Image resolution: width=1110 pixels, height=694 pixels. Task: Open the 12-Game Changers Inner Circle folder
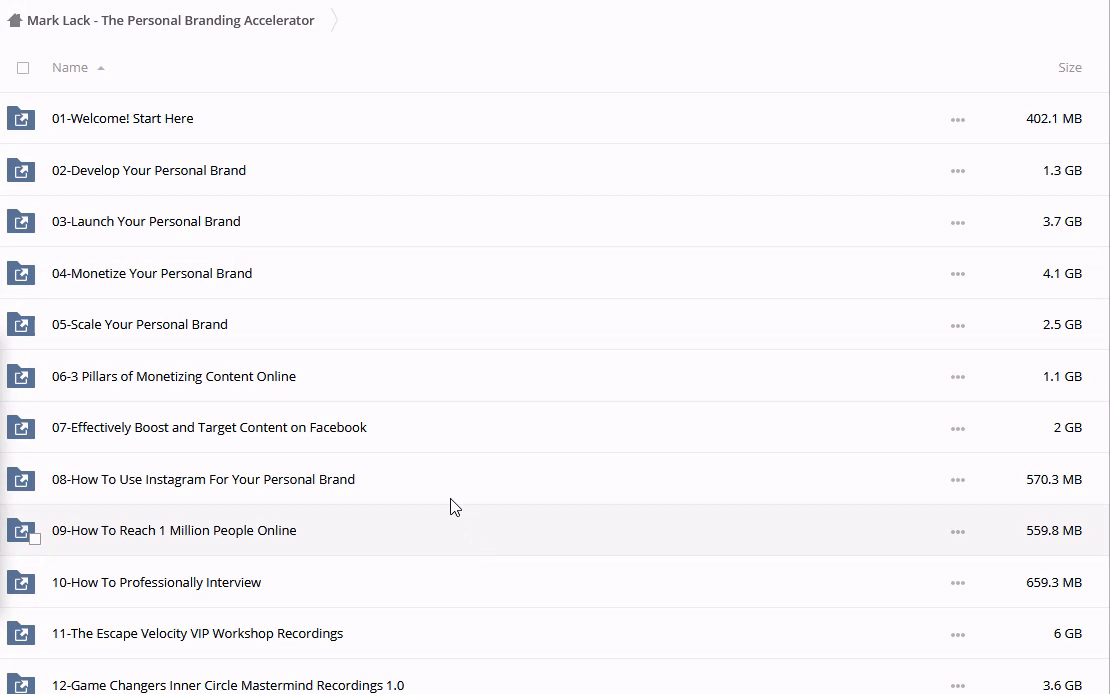click(x=228, y=685)
